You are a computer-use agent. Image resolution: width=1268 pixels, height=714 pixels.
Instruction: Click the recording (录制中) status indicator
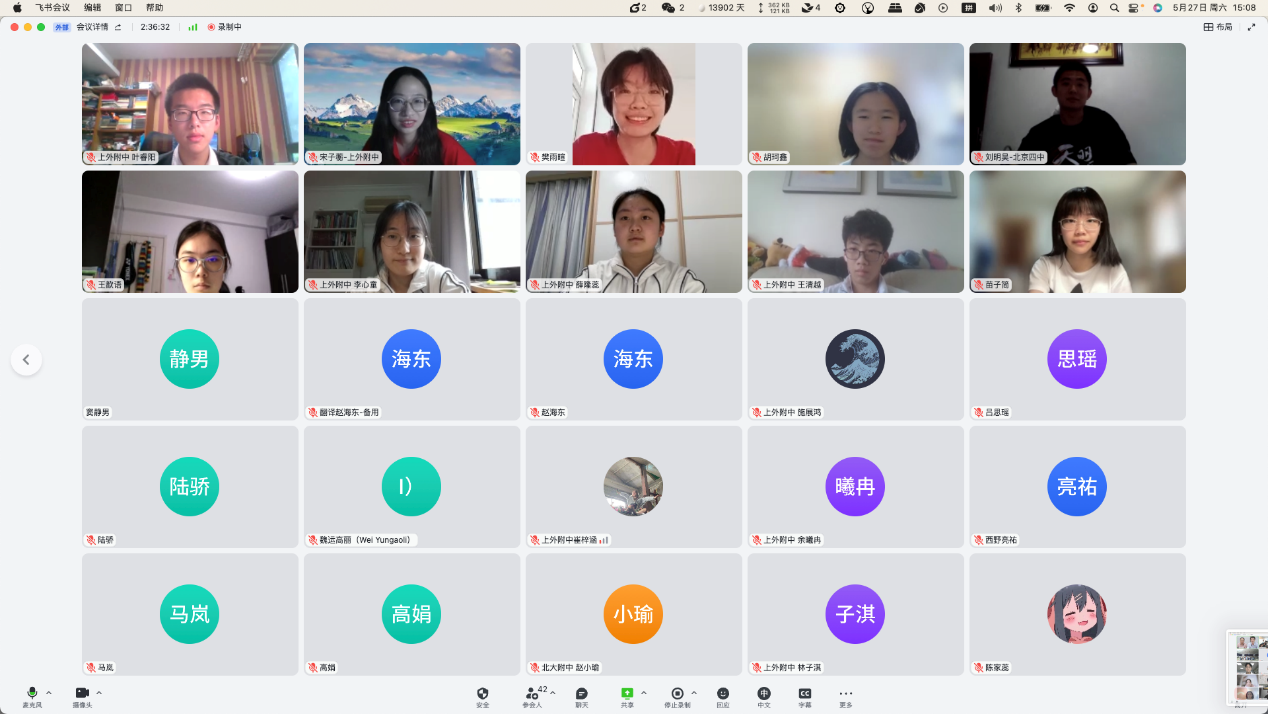tap(225, 27)
